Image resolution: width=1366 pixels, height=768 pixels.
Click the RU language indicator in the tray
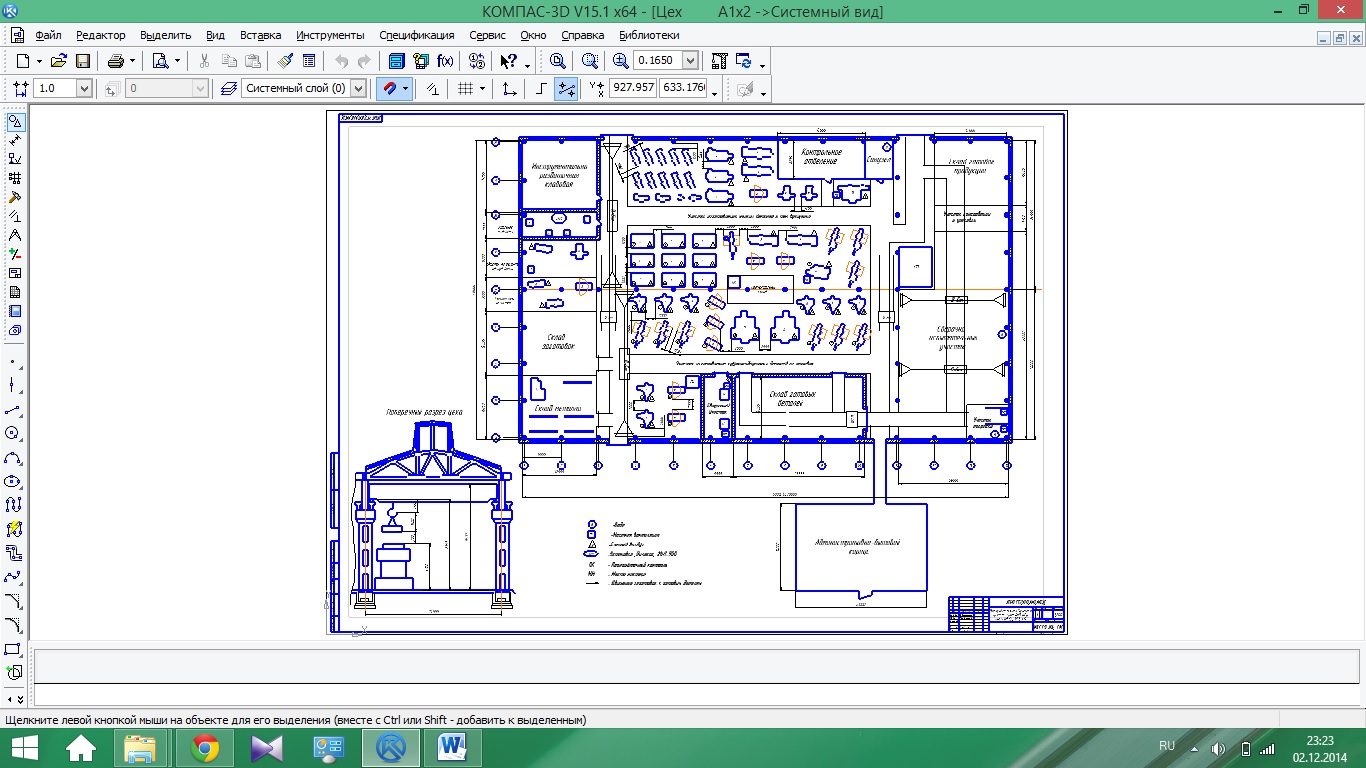point(1166,746)
